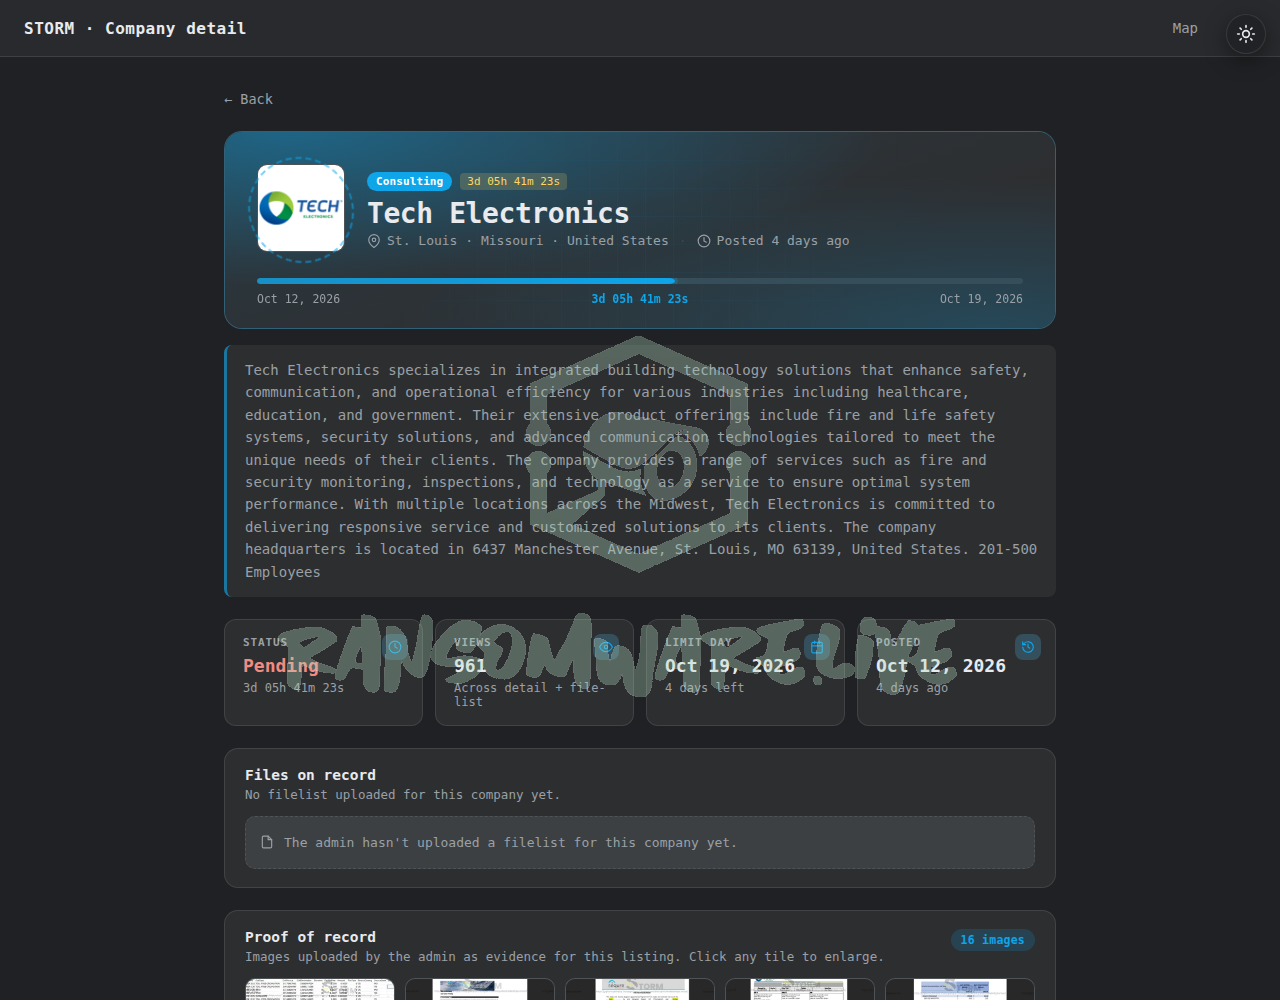Click the Oct 12, 2026 start date under the progress bar

click(x=298, y=299)
